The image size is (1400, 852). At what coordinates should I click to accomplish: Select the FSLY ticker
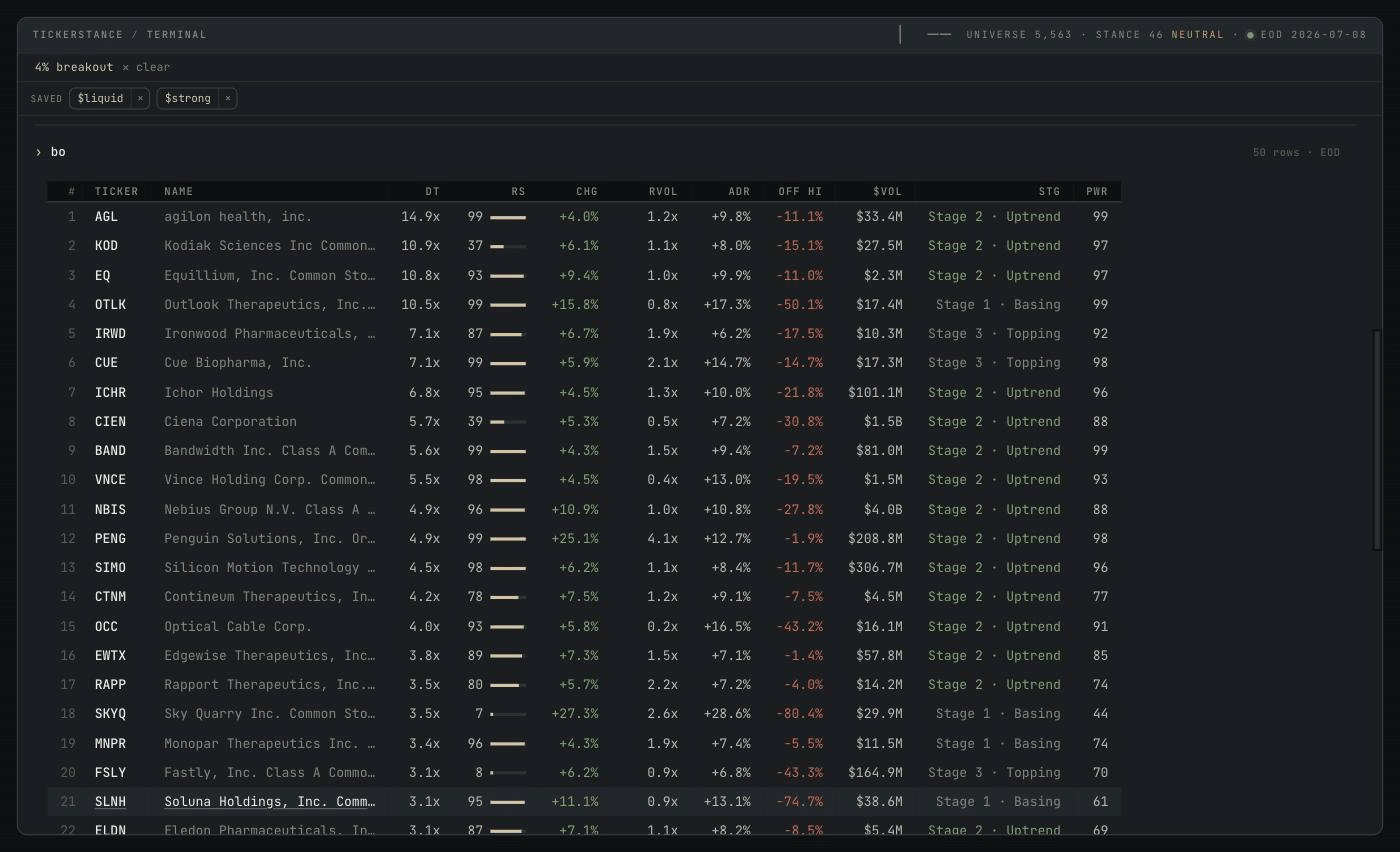pos(110,772)
